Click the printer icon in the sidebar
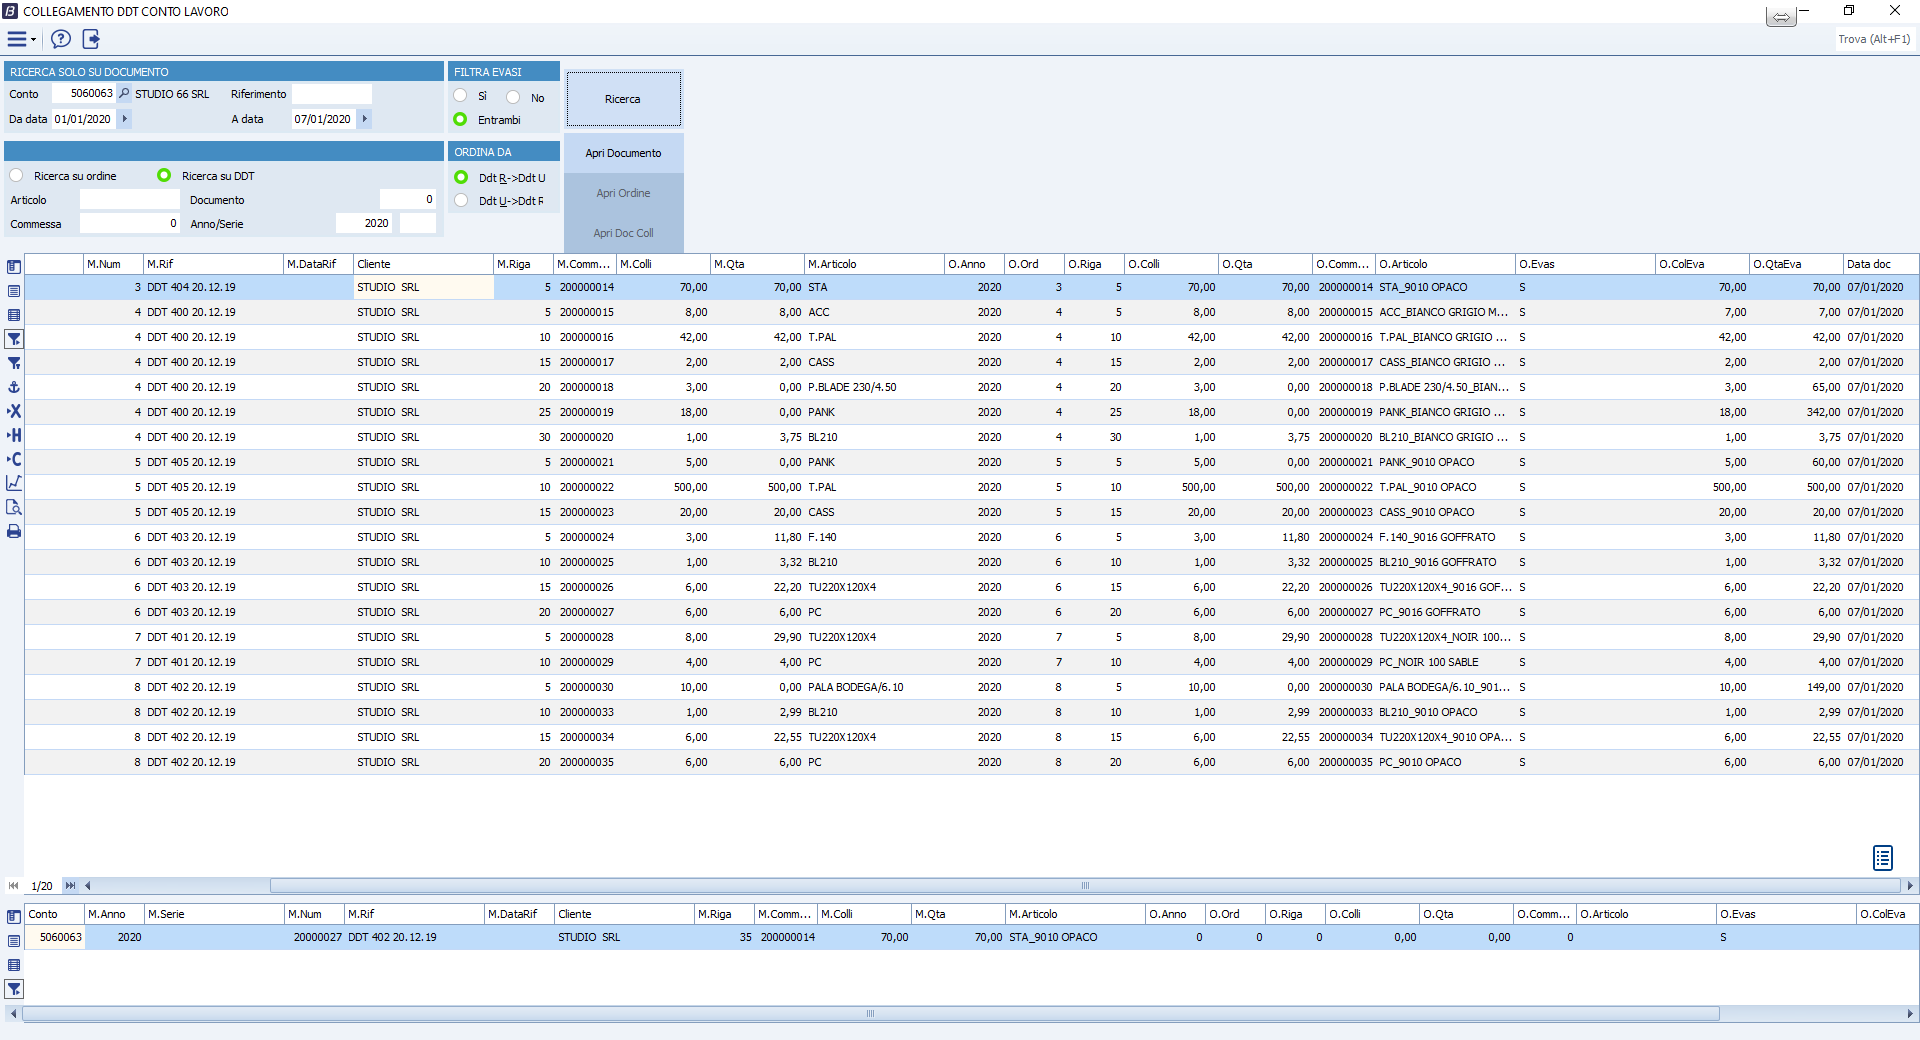The height and width of the screenshot is (1040, 1920). (14, 531)
